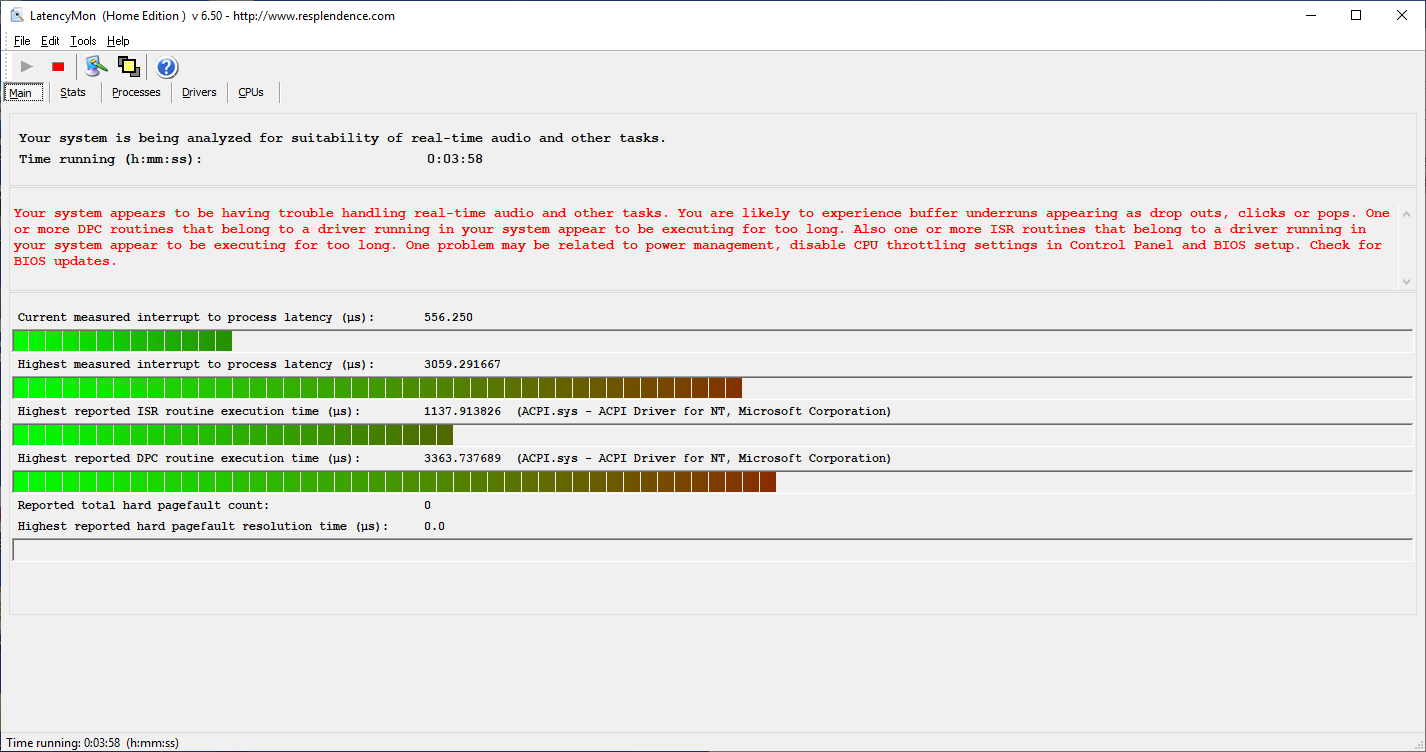Click the 'Your system is being analyzed' heading
The width and height of the screenshot is (1426, 752).
click(x=342, y=138)
